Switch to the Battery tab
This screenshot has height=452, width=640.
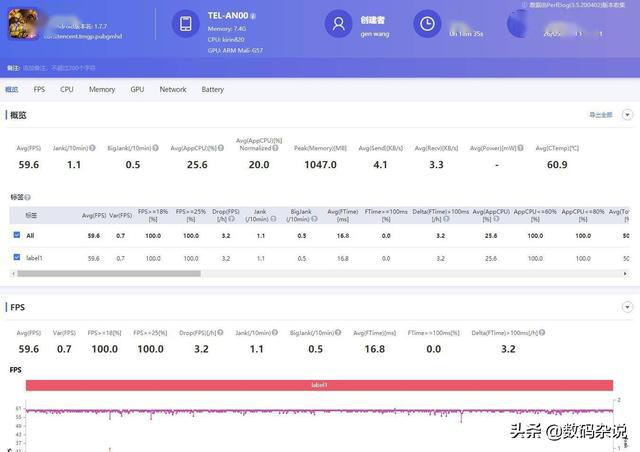[x=213, y=89]
